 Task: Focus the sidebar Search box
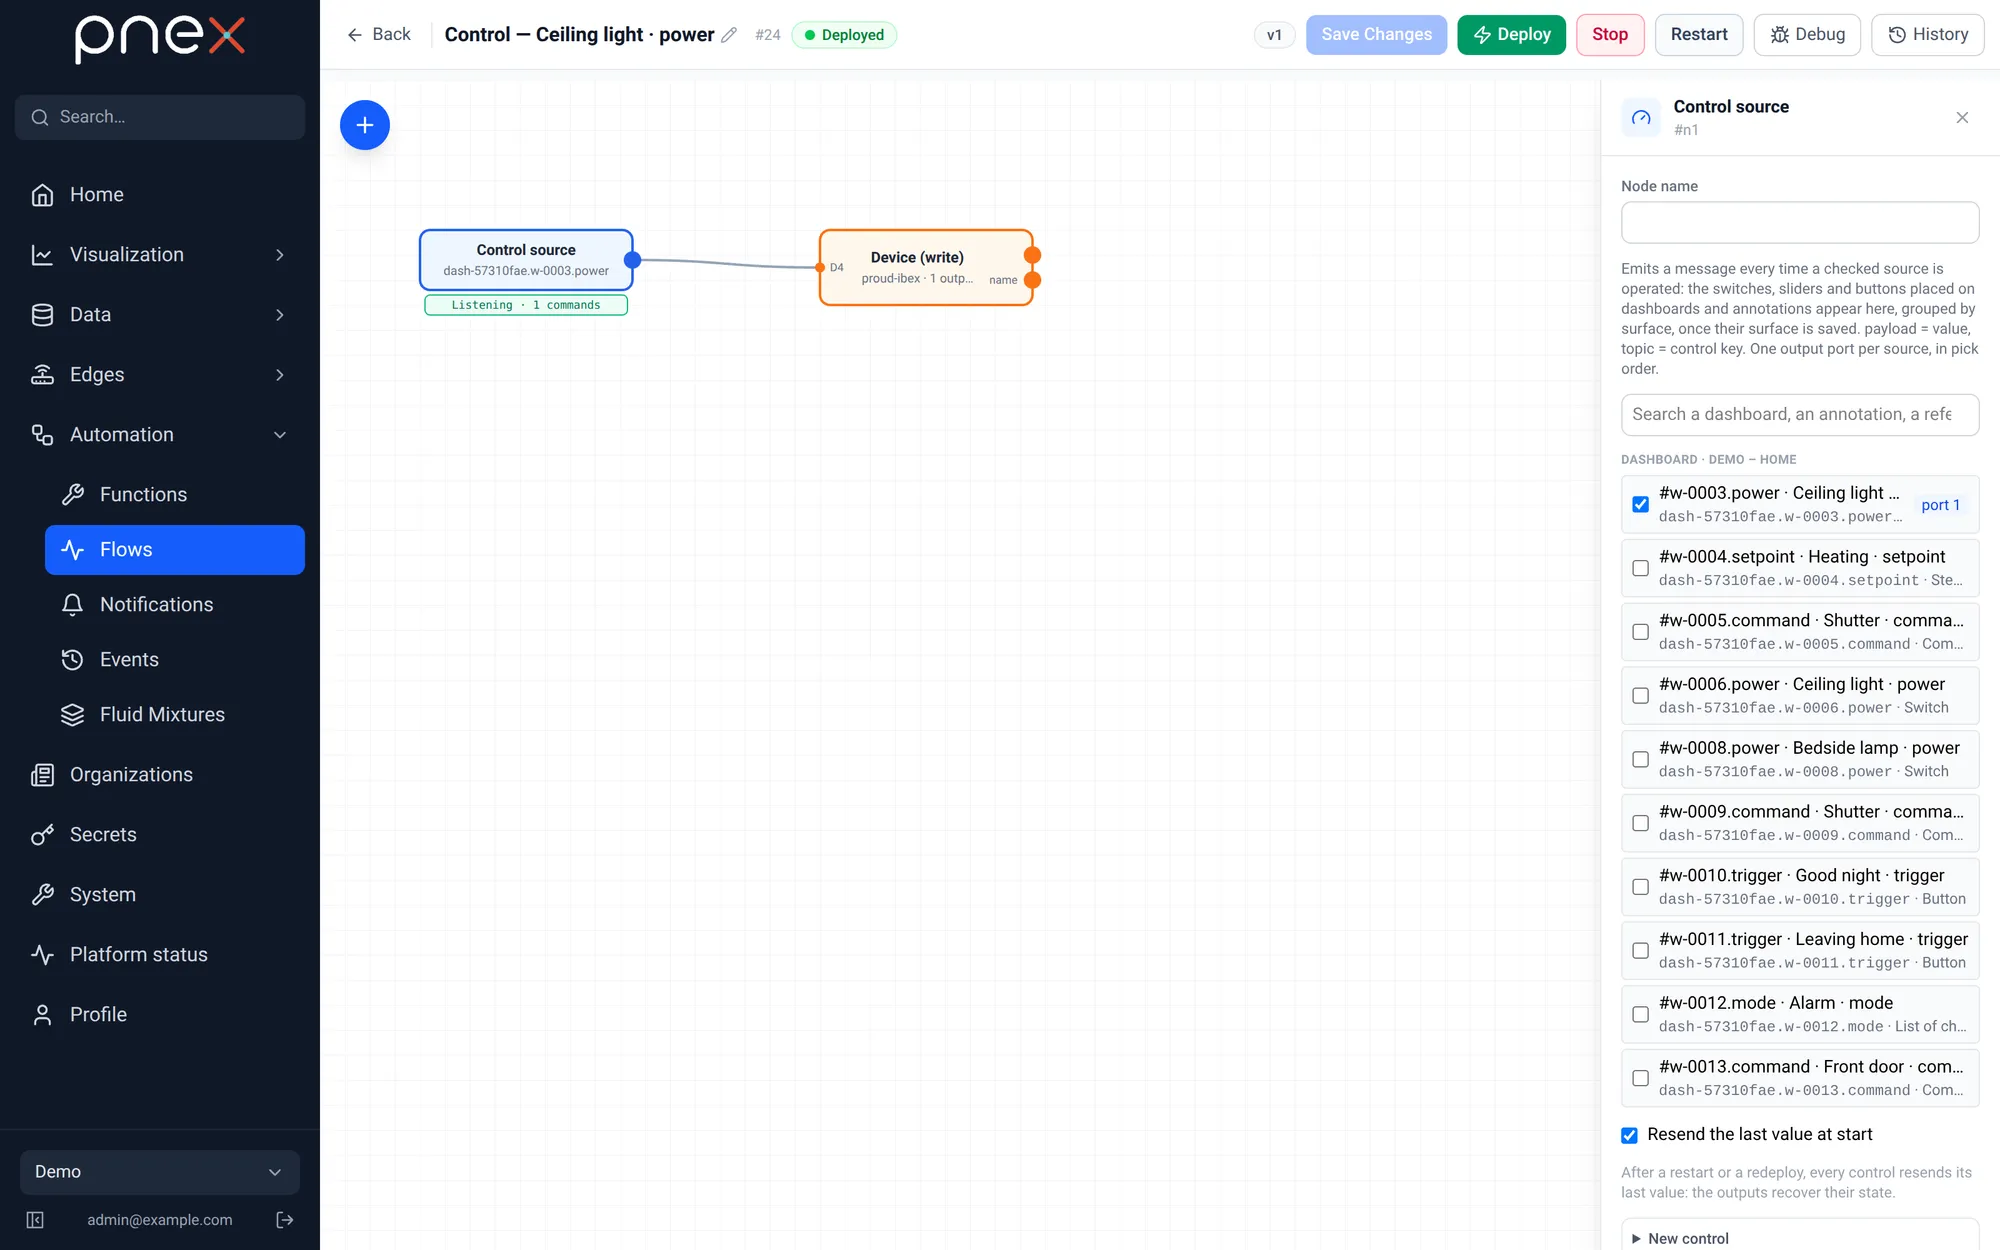point(160,117)
